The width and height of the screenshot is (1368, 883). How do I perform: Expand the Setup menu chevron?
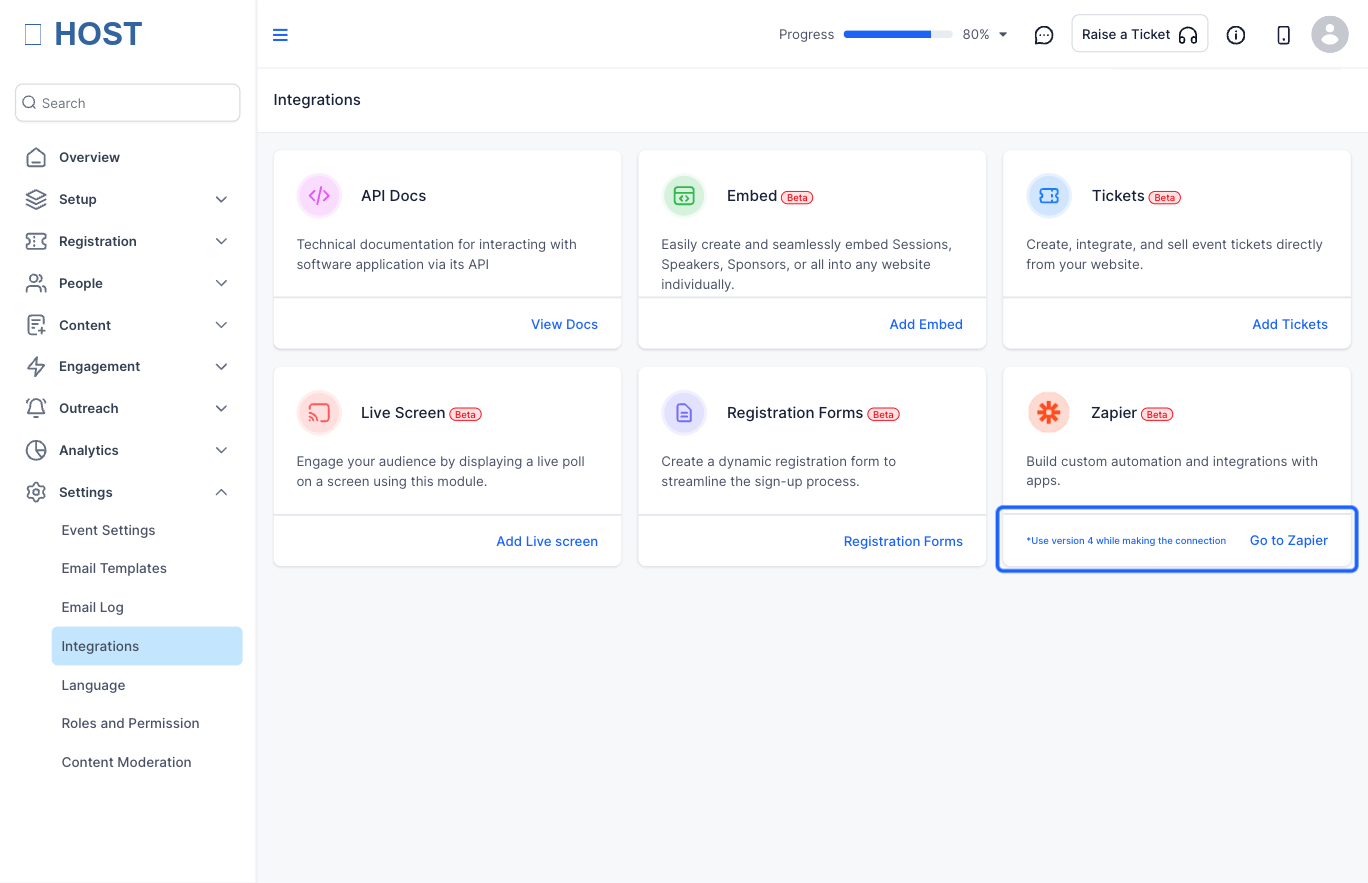pos(222,199)
